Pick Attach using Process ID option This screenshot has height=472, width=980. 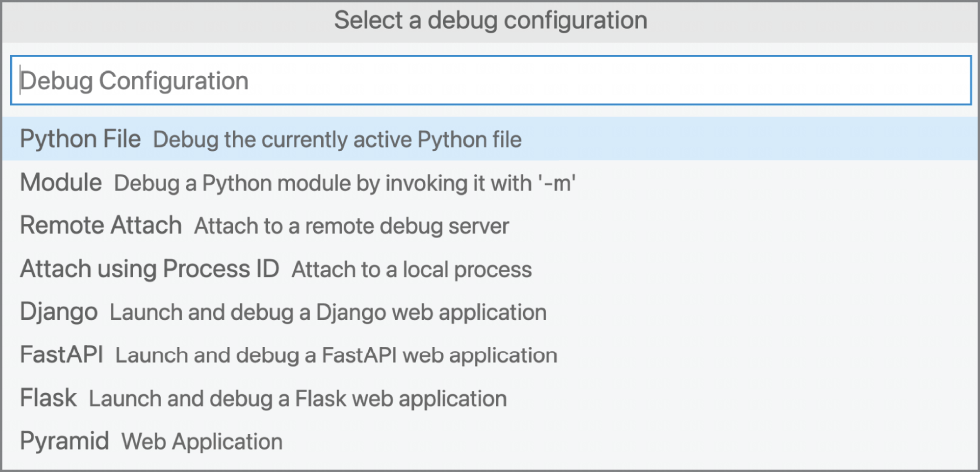pyautogui.click(x=490, y=269)
